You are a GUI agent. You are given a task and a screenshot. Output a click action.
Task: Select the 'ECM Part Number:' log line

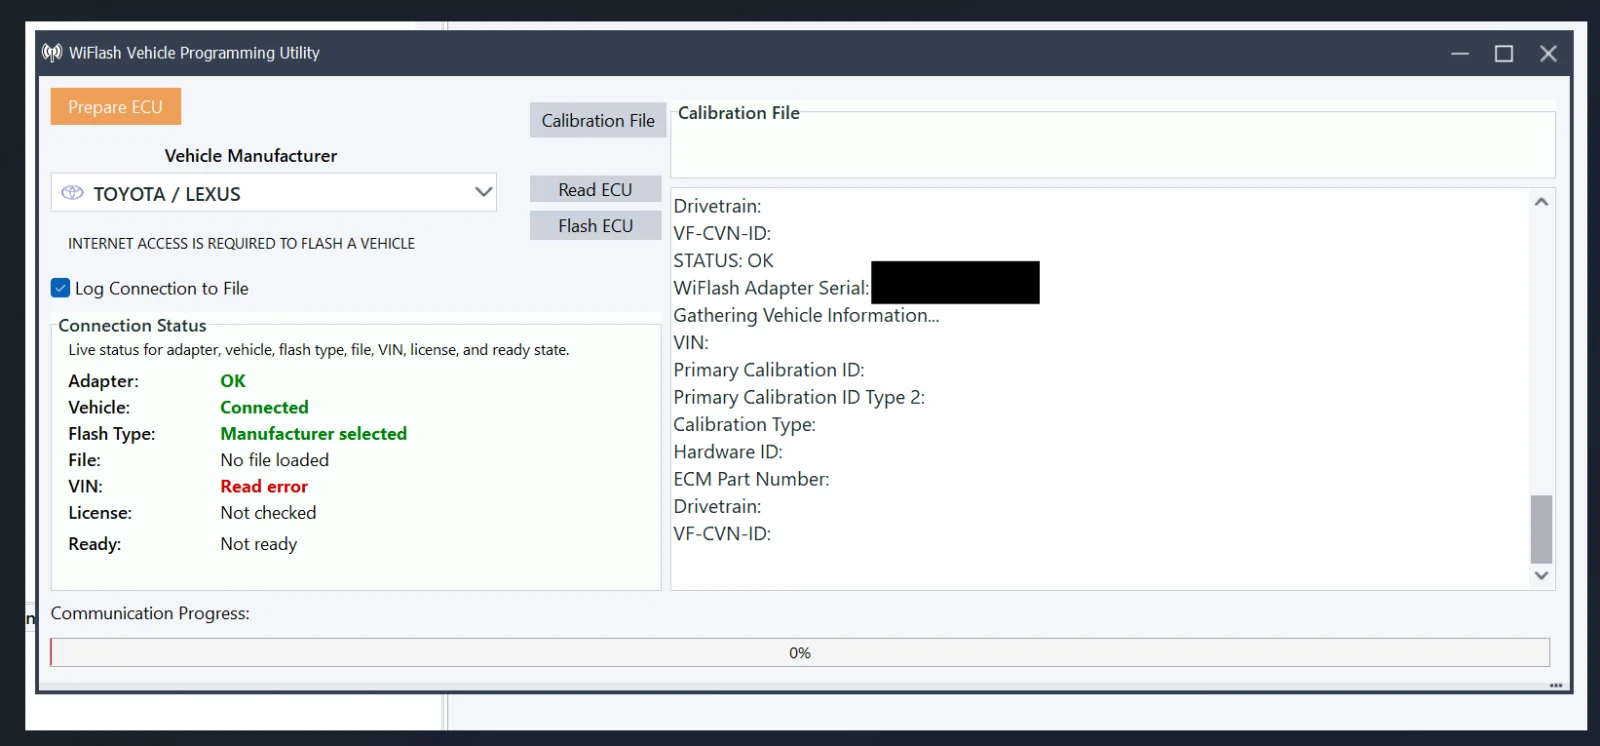tap(751, 479)
